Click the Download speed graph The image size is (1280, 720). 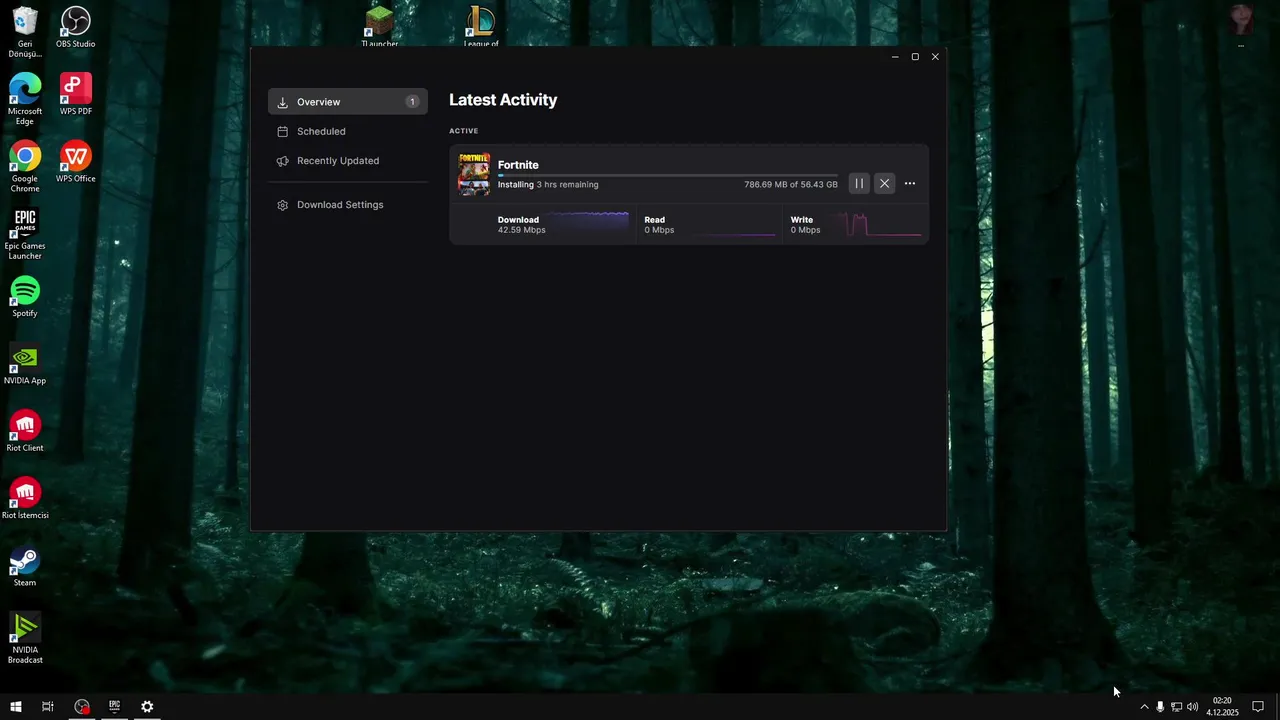[588, 224]
